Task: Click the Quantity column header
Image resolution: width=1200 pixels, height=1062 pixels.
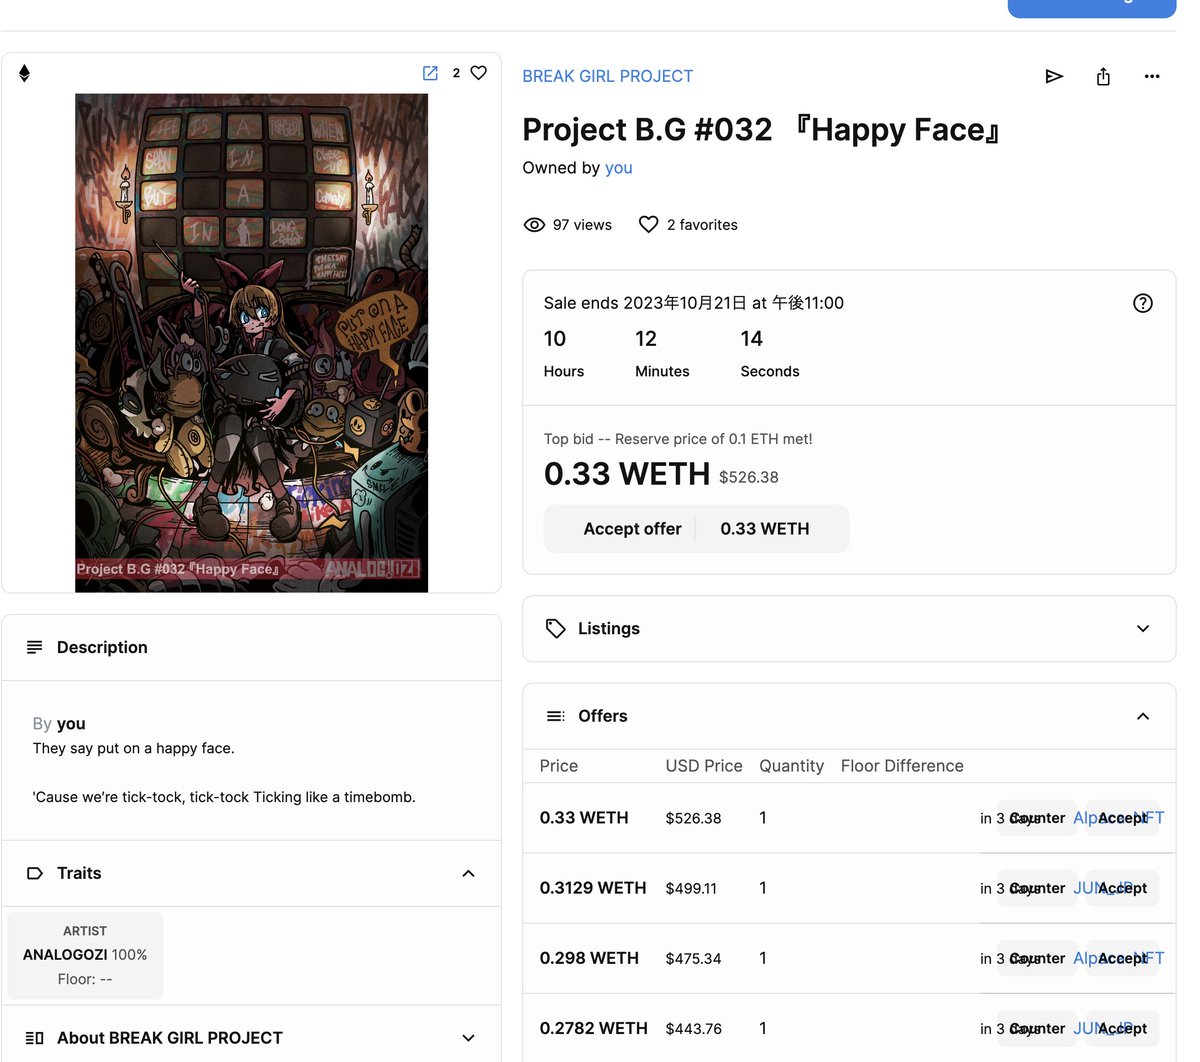Action: [791, 766]
